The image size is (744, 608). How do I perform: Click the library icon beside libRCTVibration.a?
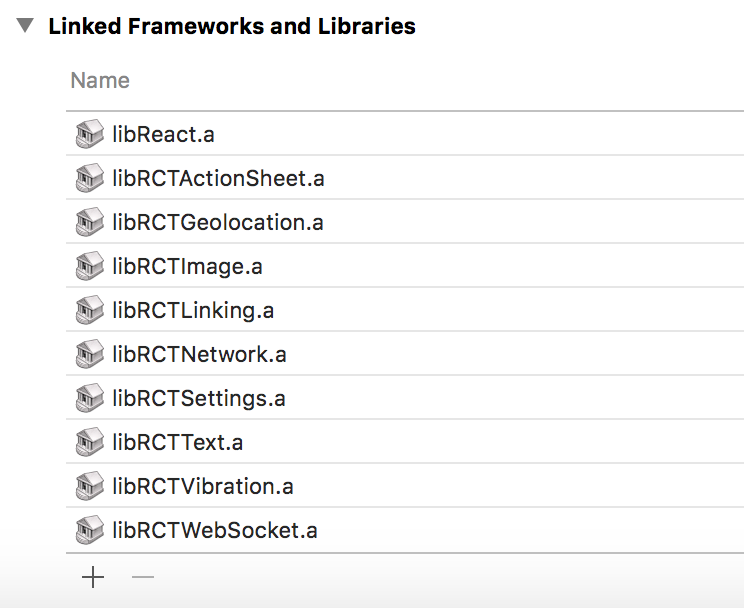[x=90, y=486]
